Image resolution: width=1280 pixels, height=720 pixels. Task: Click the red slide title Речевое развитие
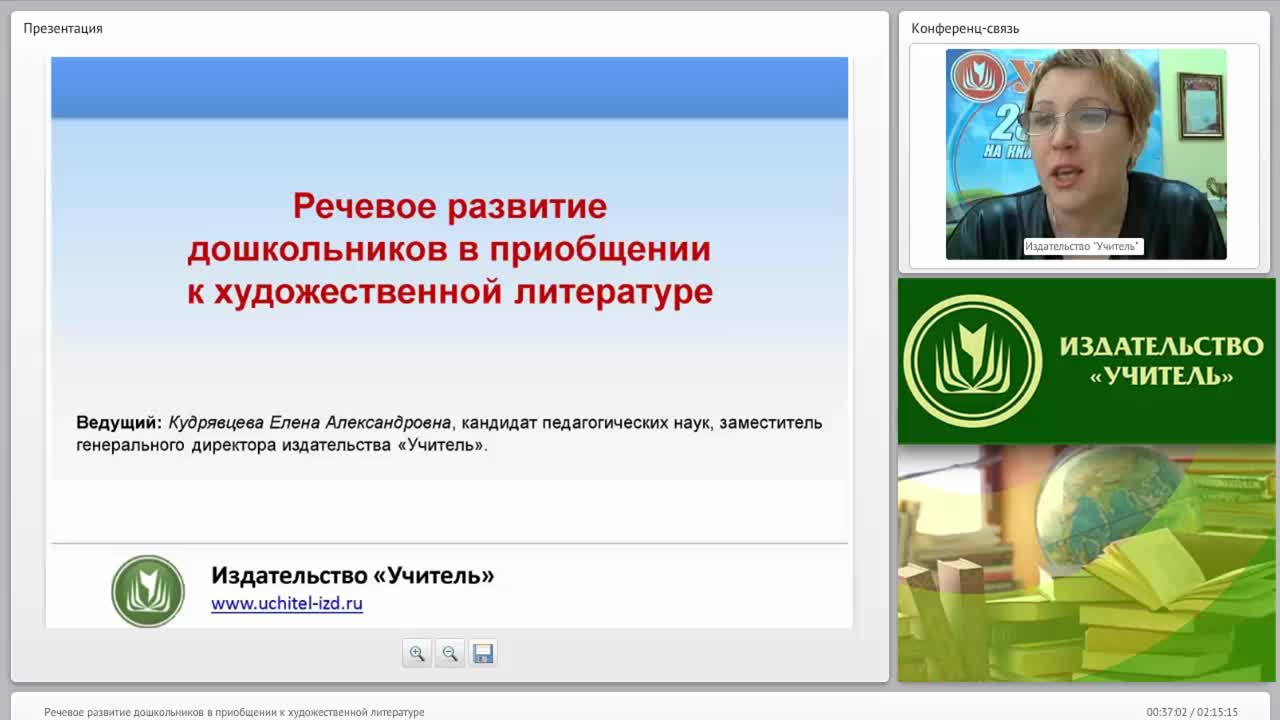point(450,206)
